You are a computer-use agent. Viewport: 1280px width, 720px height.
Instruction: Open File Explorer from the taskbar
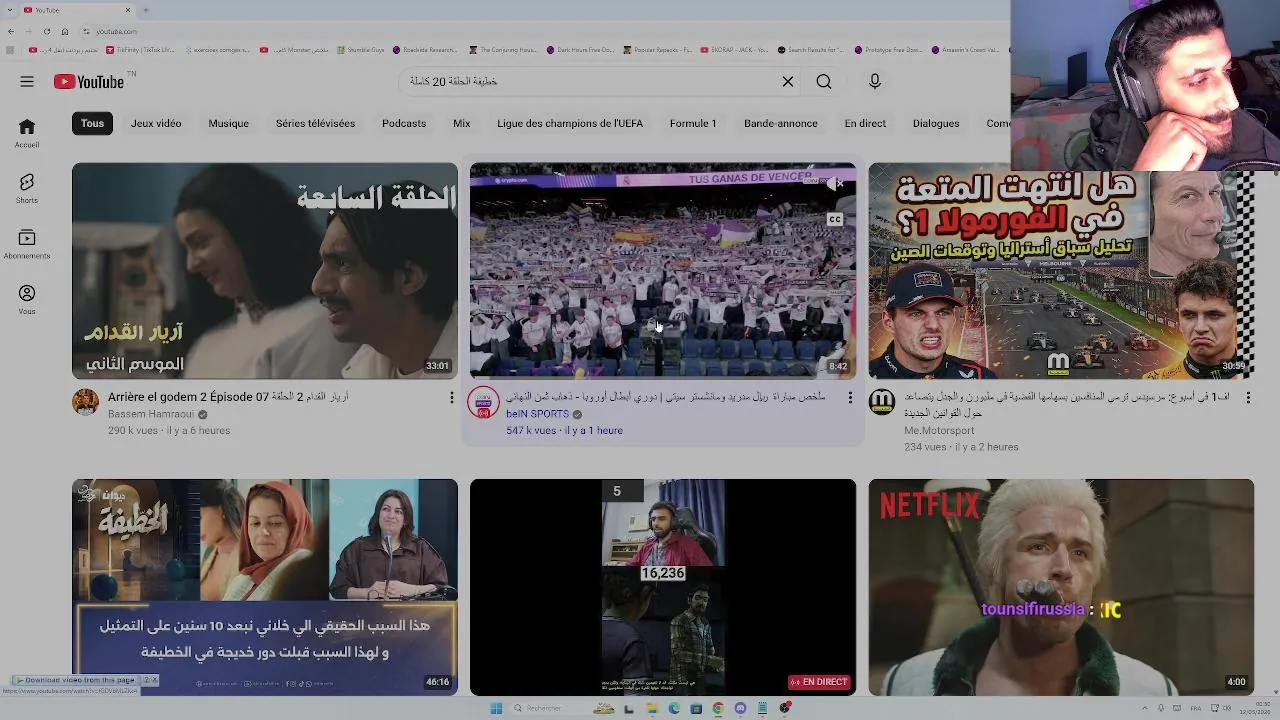(652, 708)
